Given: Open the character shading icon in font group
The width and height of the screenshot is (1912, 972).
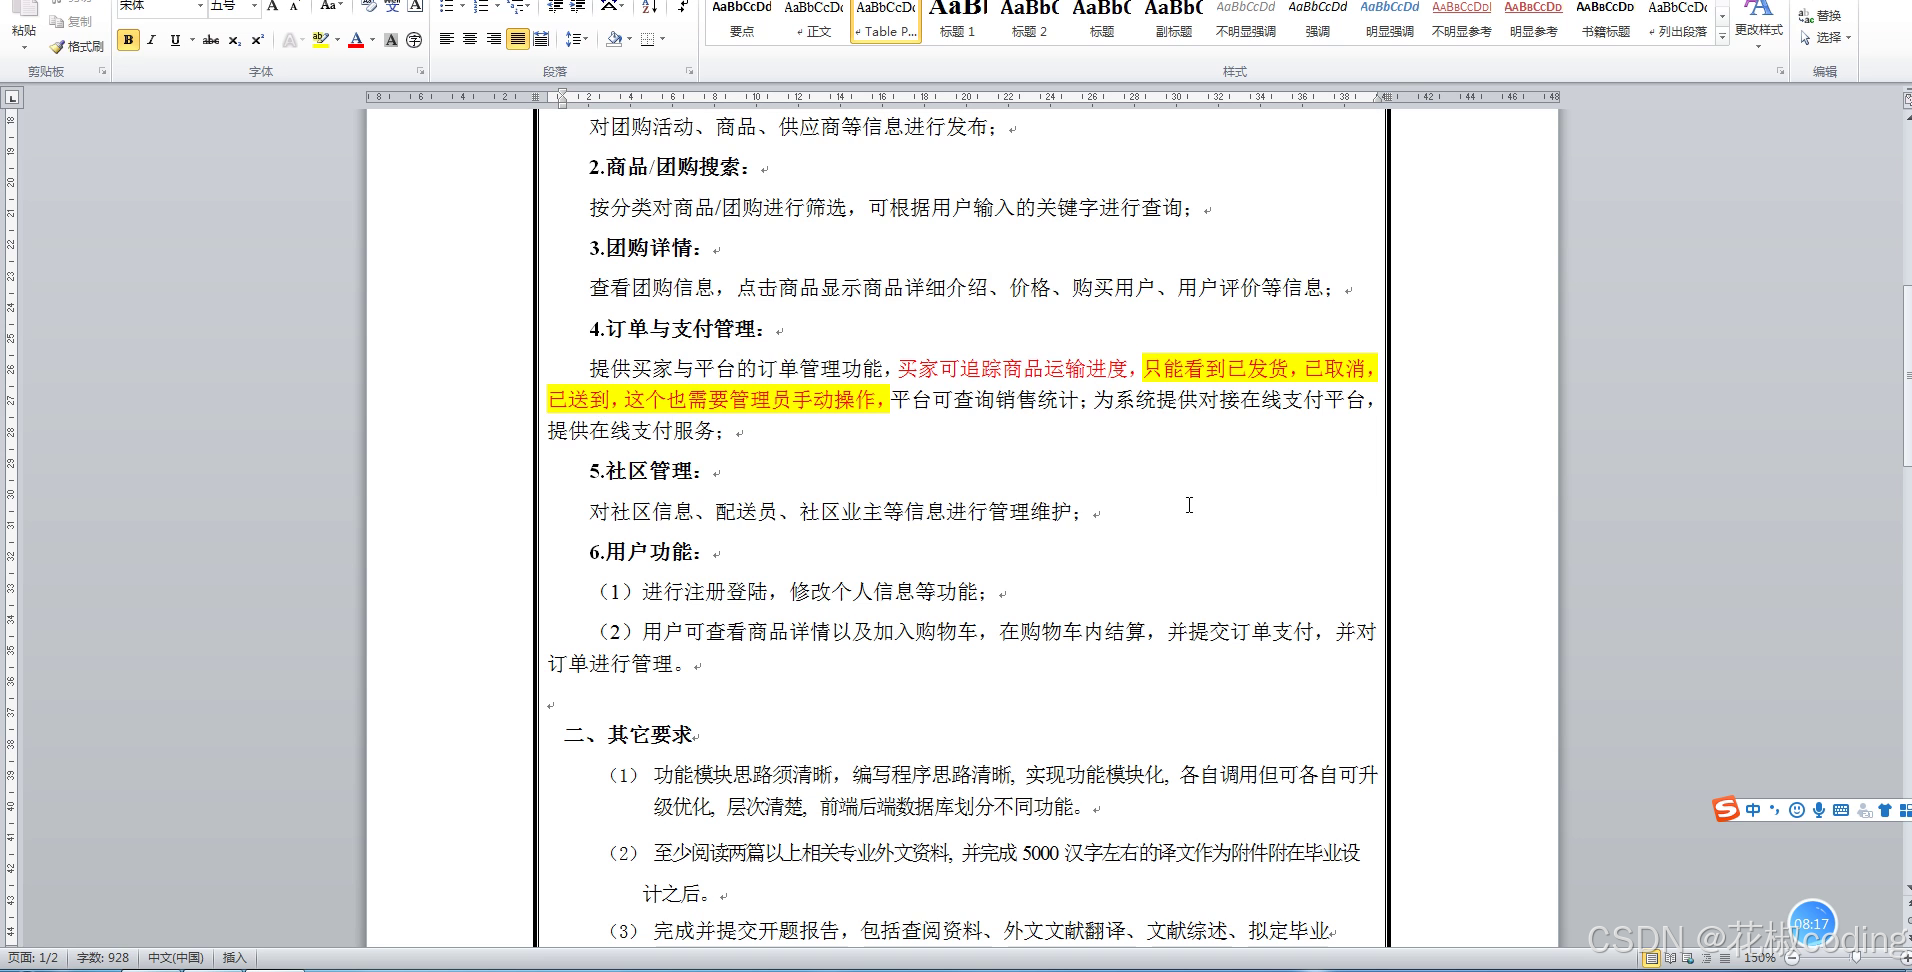Looking at the screenshot, I should pos(390,40).
